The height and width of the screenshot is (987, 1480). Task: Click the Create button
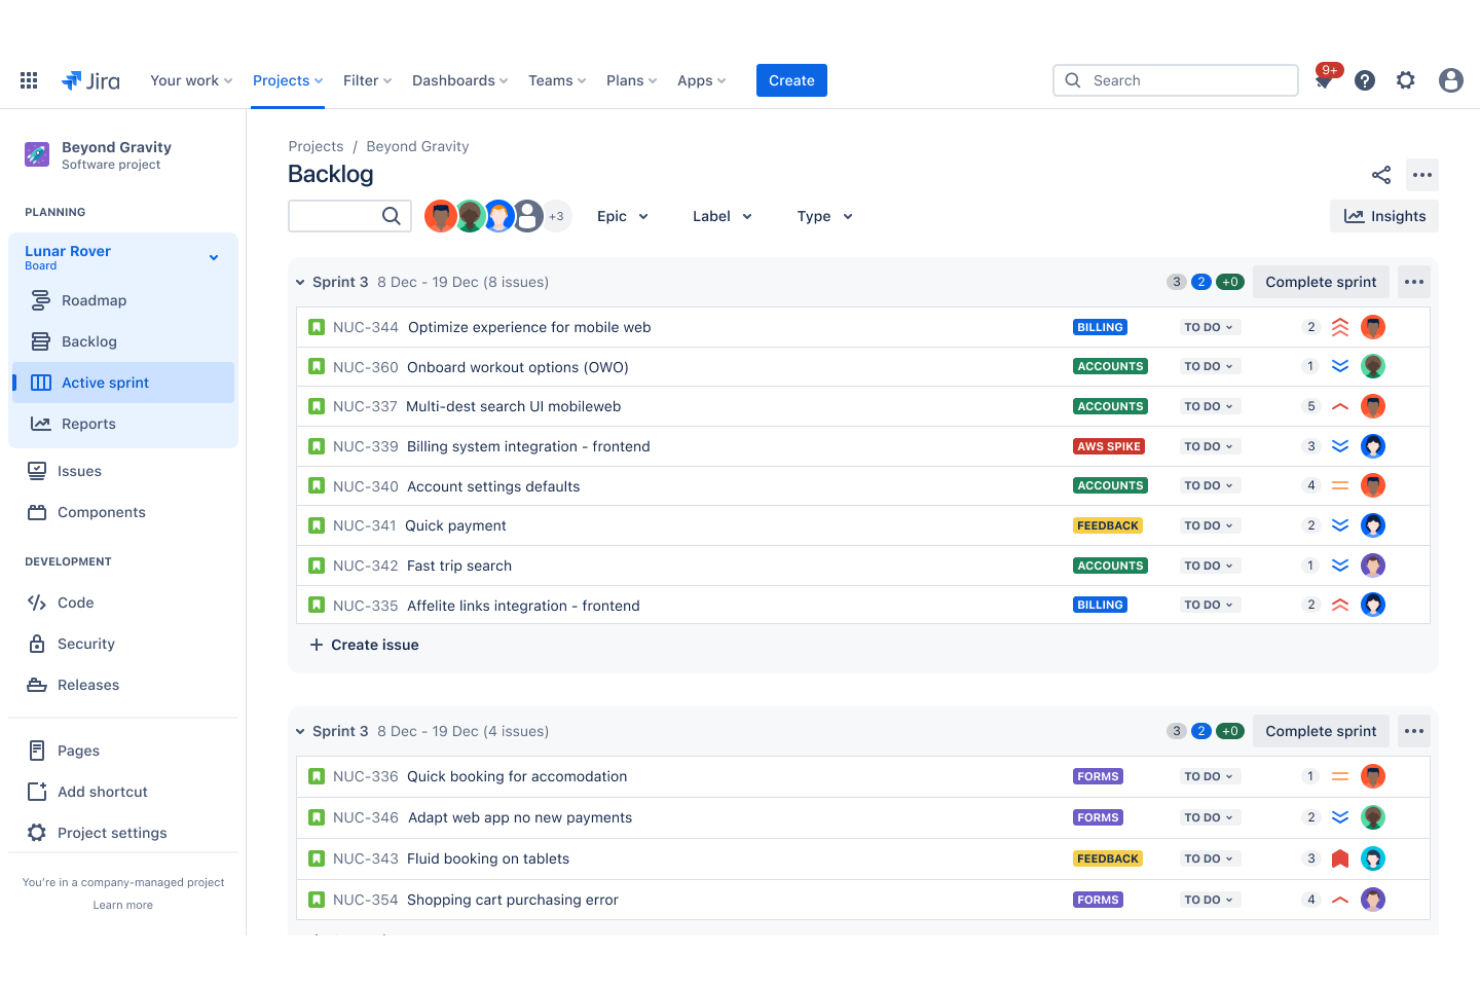tap(792, 81)
